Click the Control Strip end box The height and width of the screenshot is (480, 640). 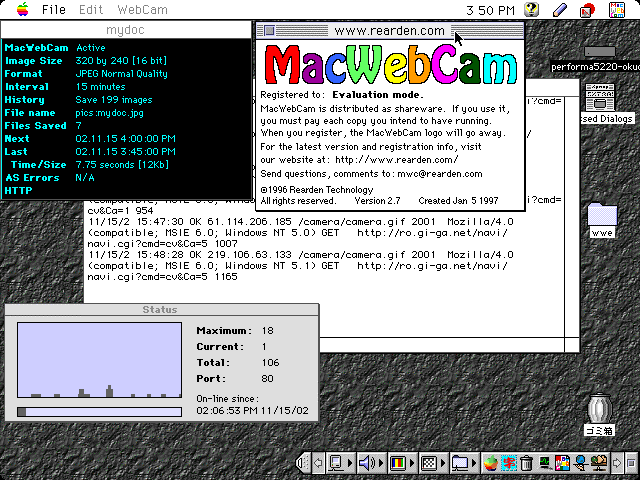[x=631, y=463]
